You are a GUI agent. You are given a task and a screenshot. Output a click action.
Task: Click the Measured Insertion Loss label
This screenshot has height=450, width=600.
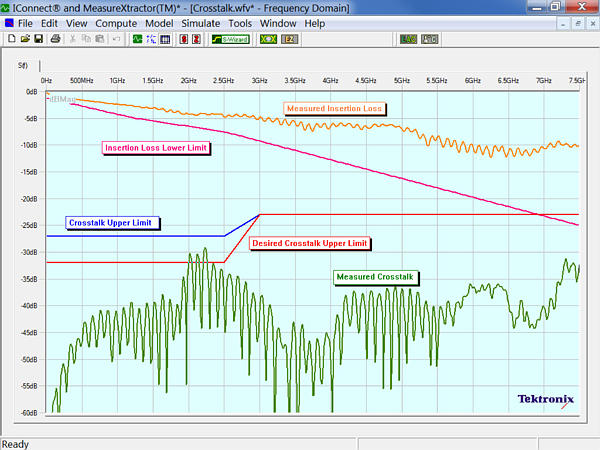tap(334, 109)
